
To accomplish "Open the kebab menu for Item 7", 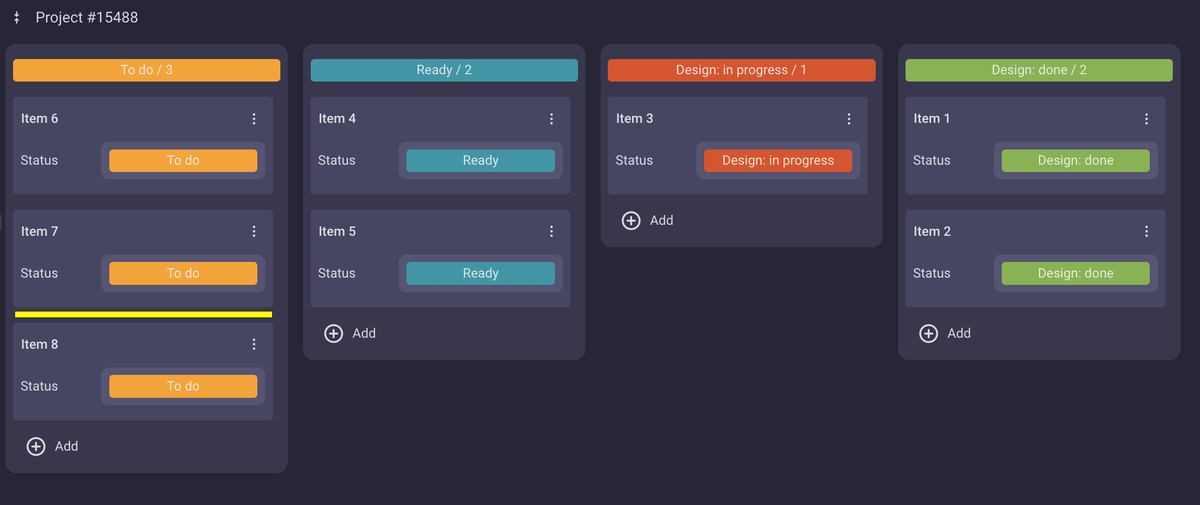I will [x=254, y=232].
